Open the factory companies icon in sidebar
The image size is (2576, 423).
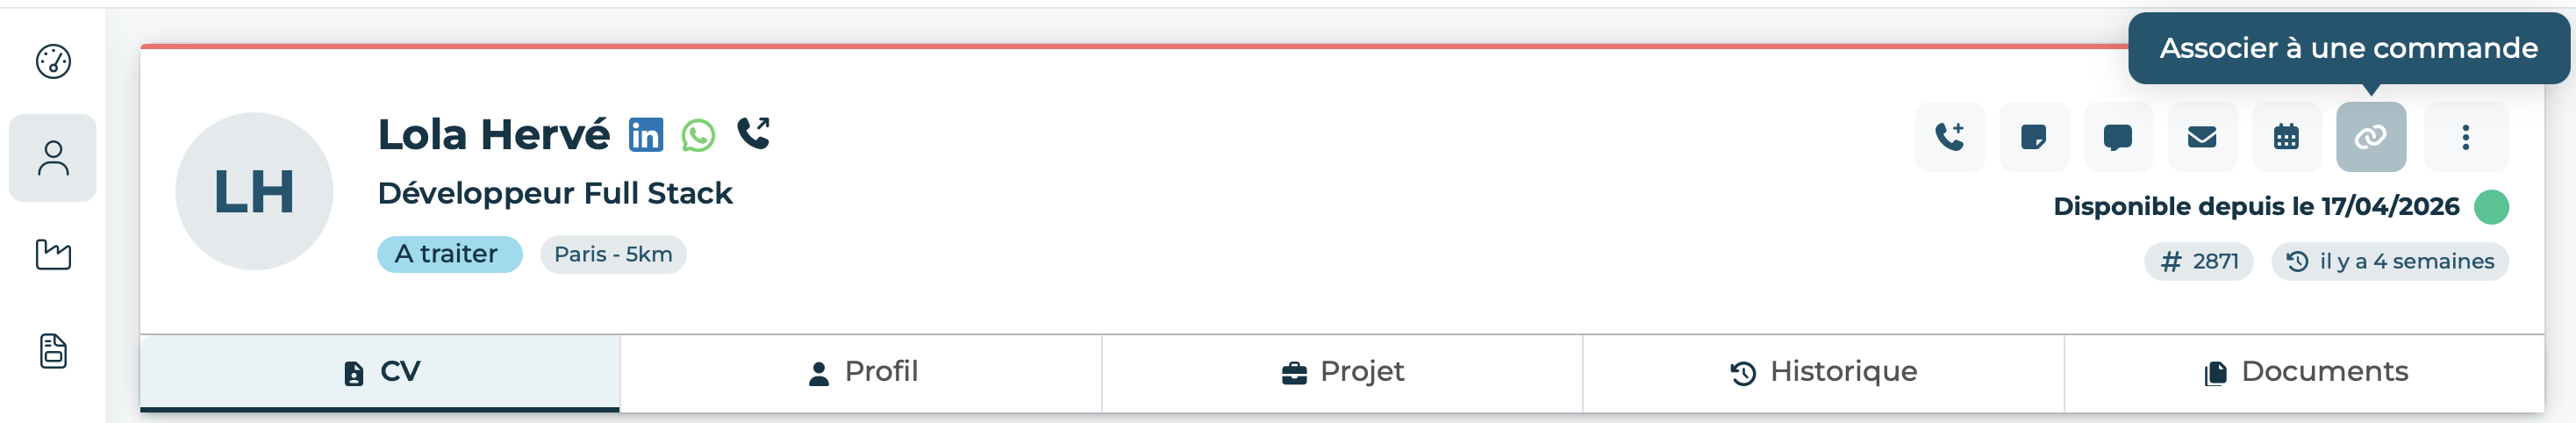point(53,254)
